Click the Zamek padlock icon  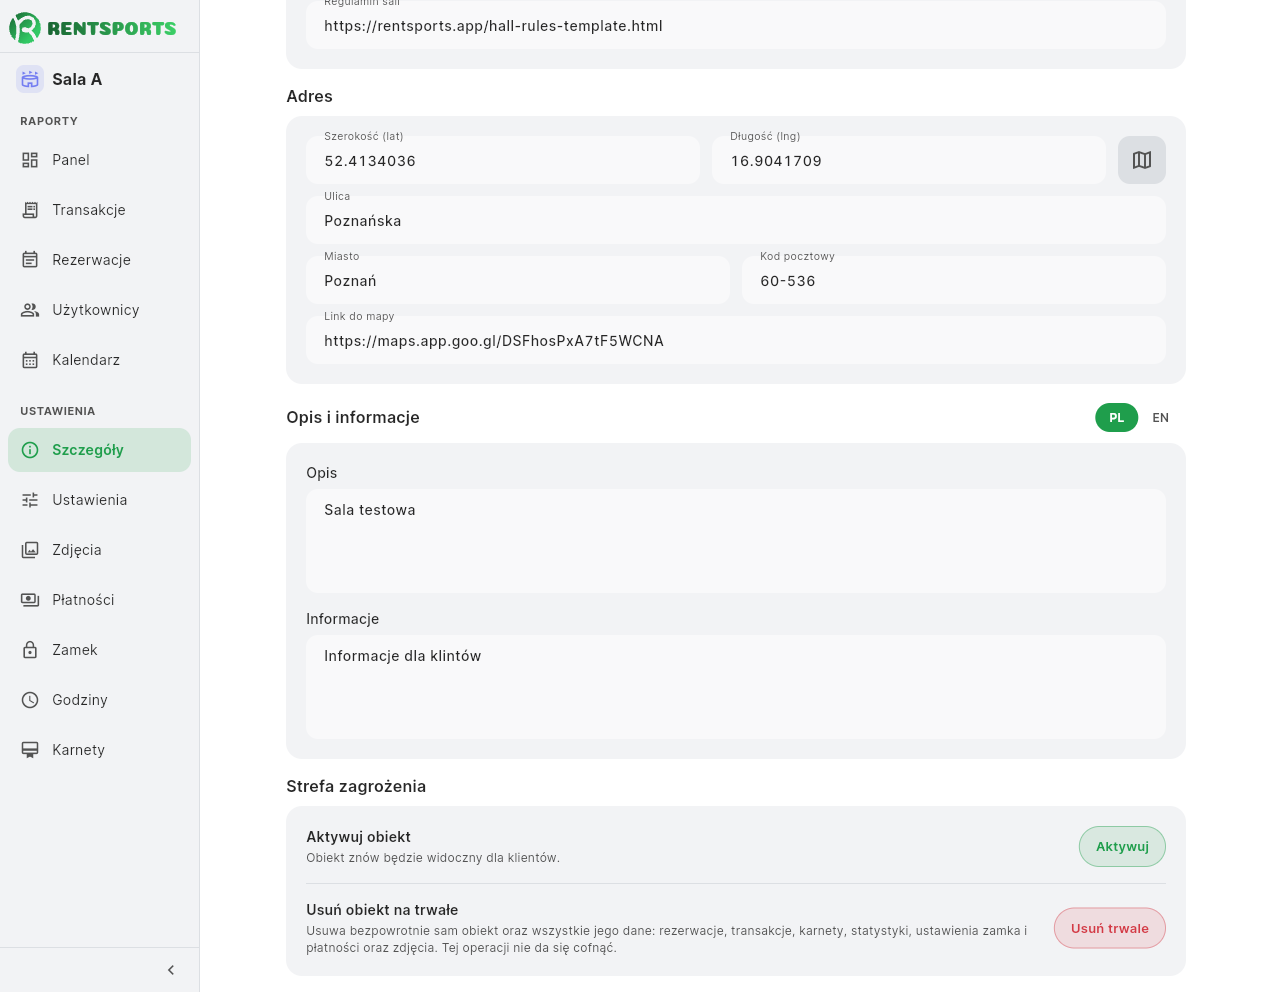[x=30, y=650]
